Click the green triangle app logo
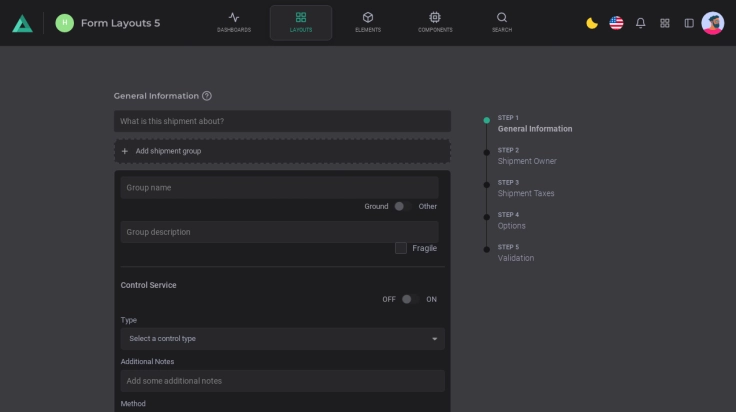This screenshot has height=412, width=736. click(x=22, y=23)
